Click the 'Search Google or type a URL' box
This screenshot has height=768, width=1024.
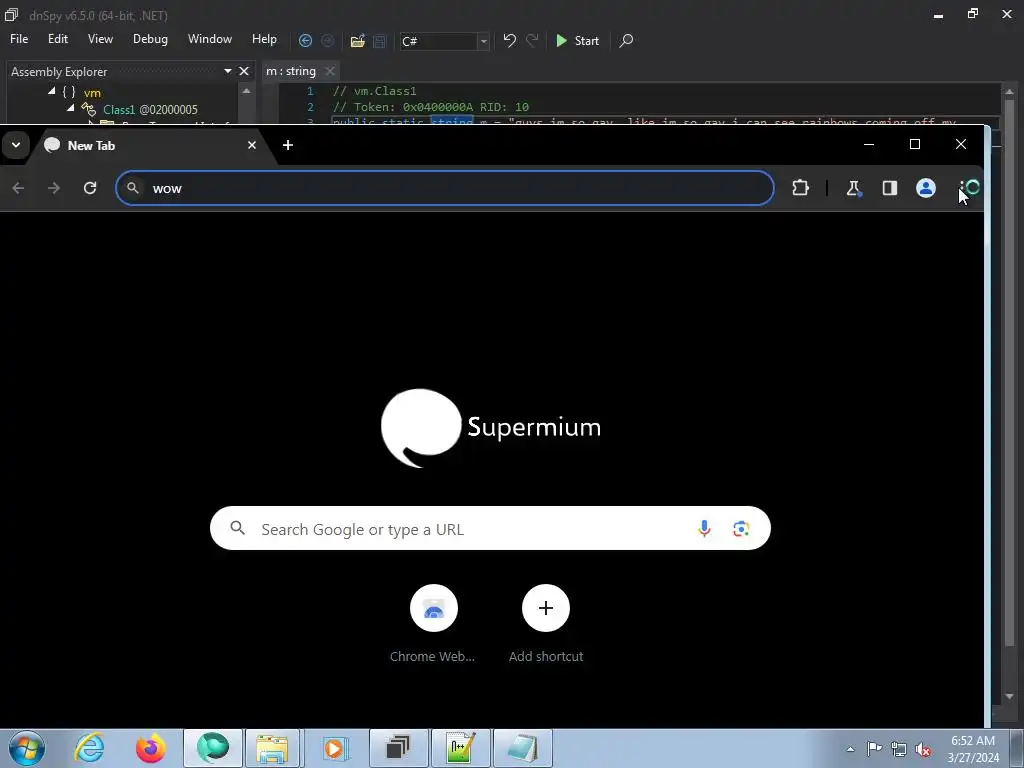pyautogui.click(x=490, y=528)
